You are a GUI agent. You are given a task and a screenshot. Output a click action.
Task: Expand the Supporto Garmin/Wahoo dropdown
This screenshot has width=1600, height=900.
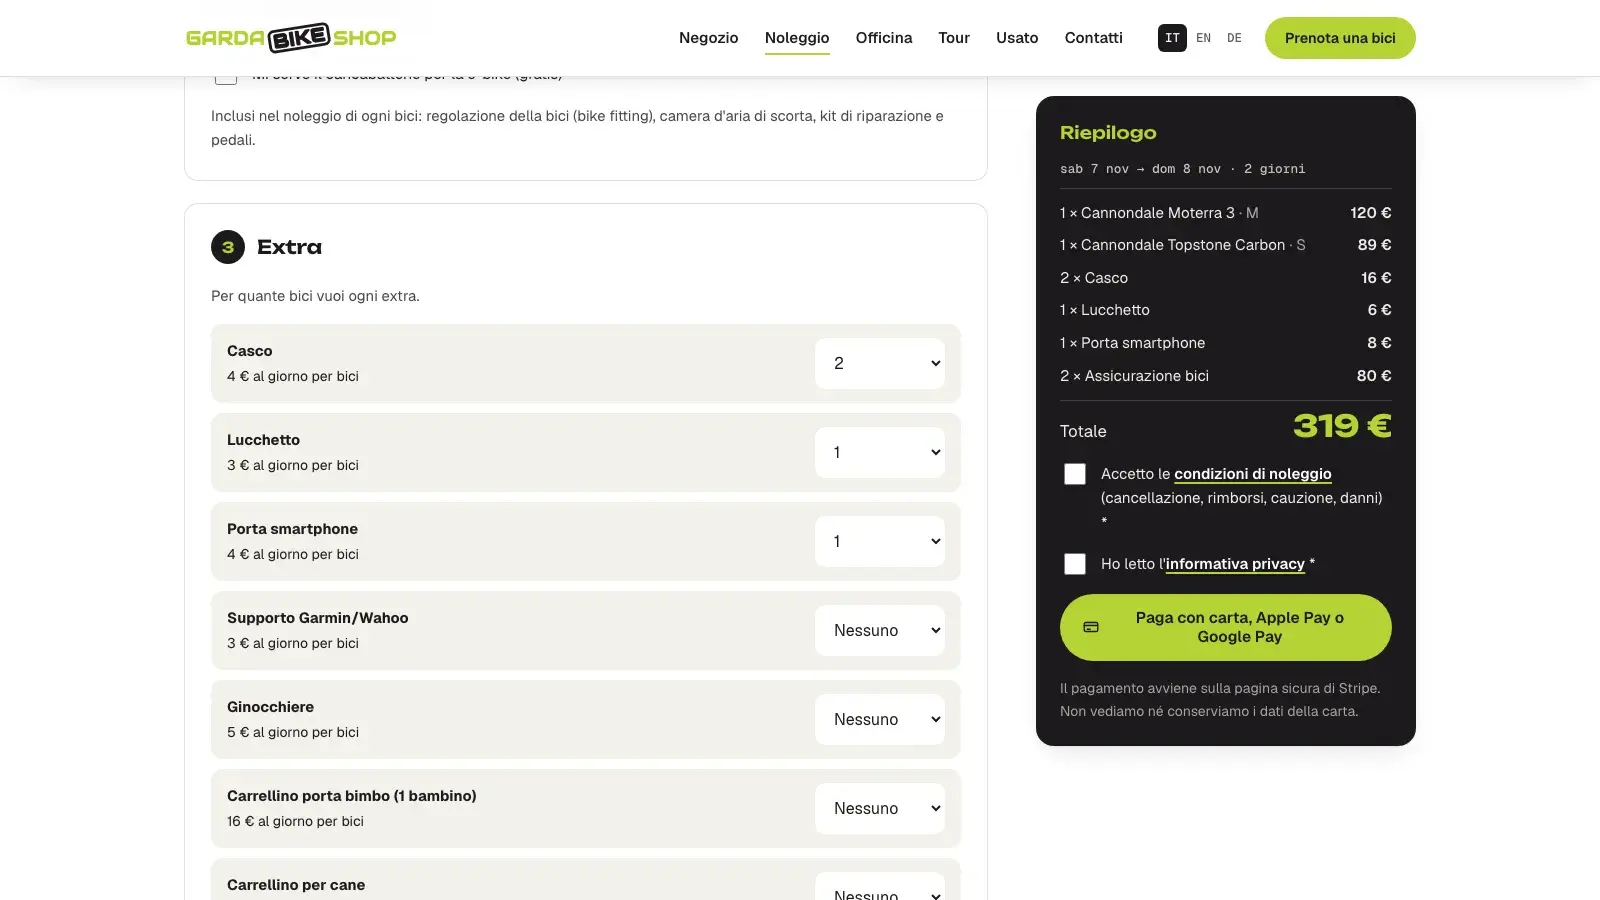pyautogui.click(x=880, y=630)
